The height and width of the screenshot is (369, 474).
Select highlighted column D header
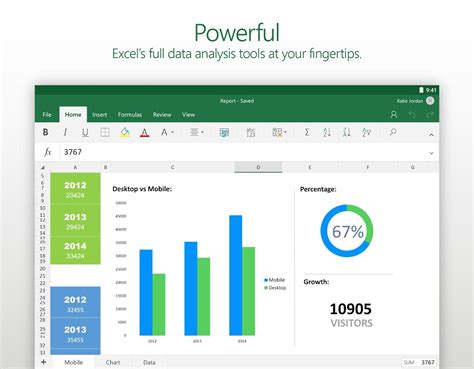[258, 167]
